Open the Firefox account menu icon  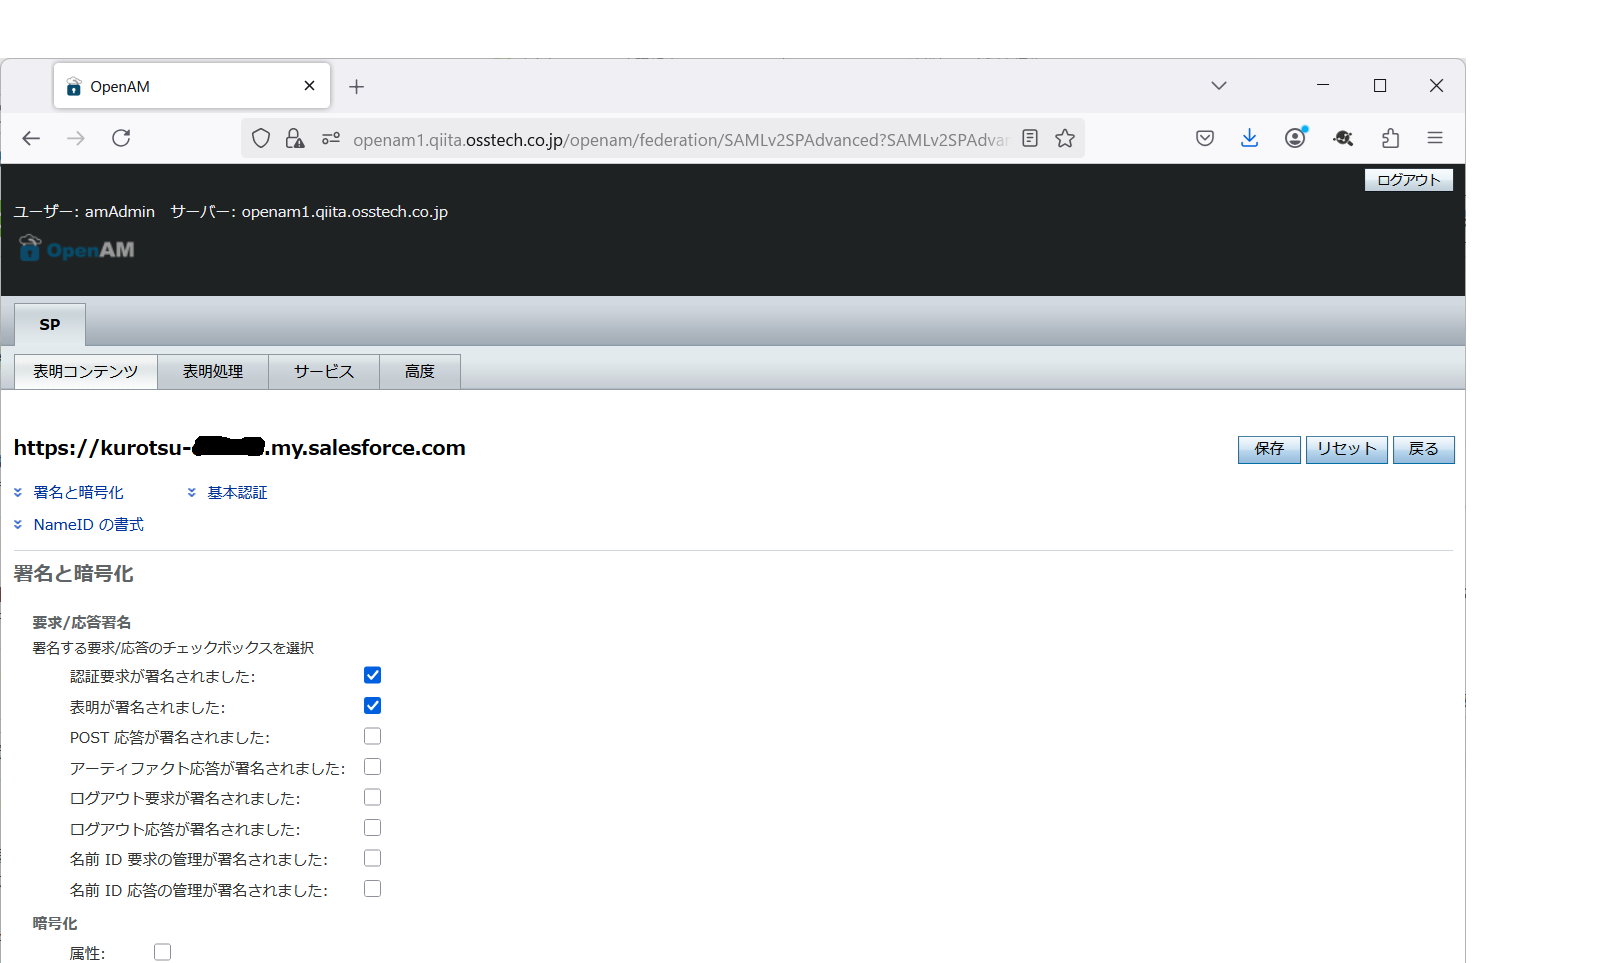coord(1295,138)
